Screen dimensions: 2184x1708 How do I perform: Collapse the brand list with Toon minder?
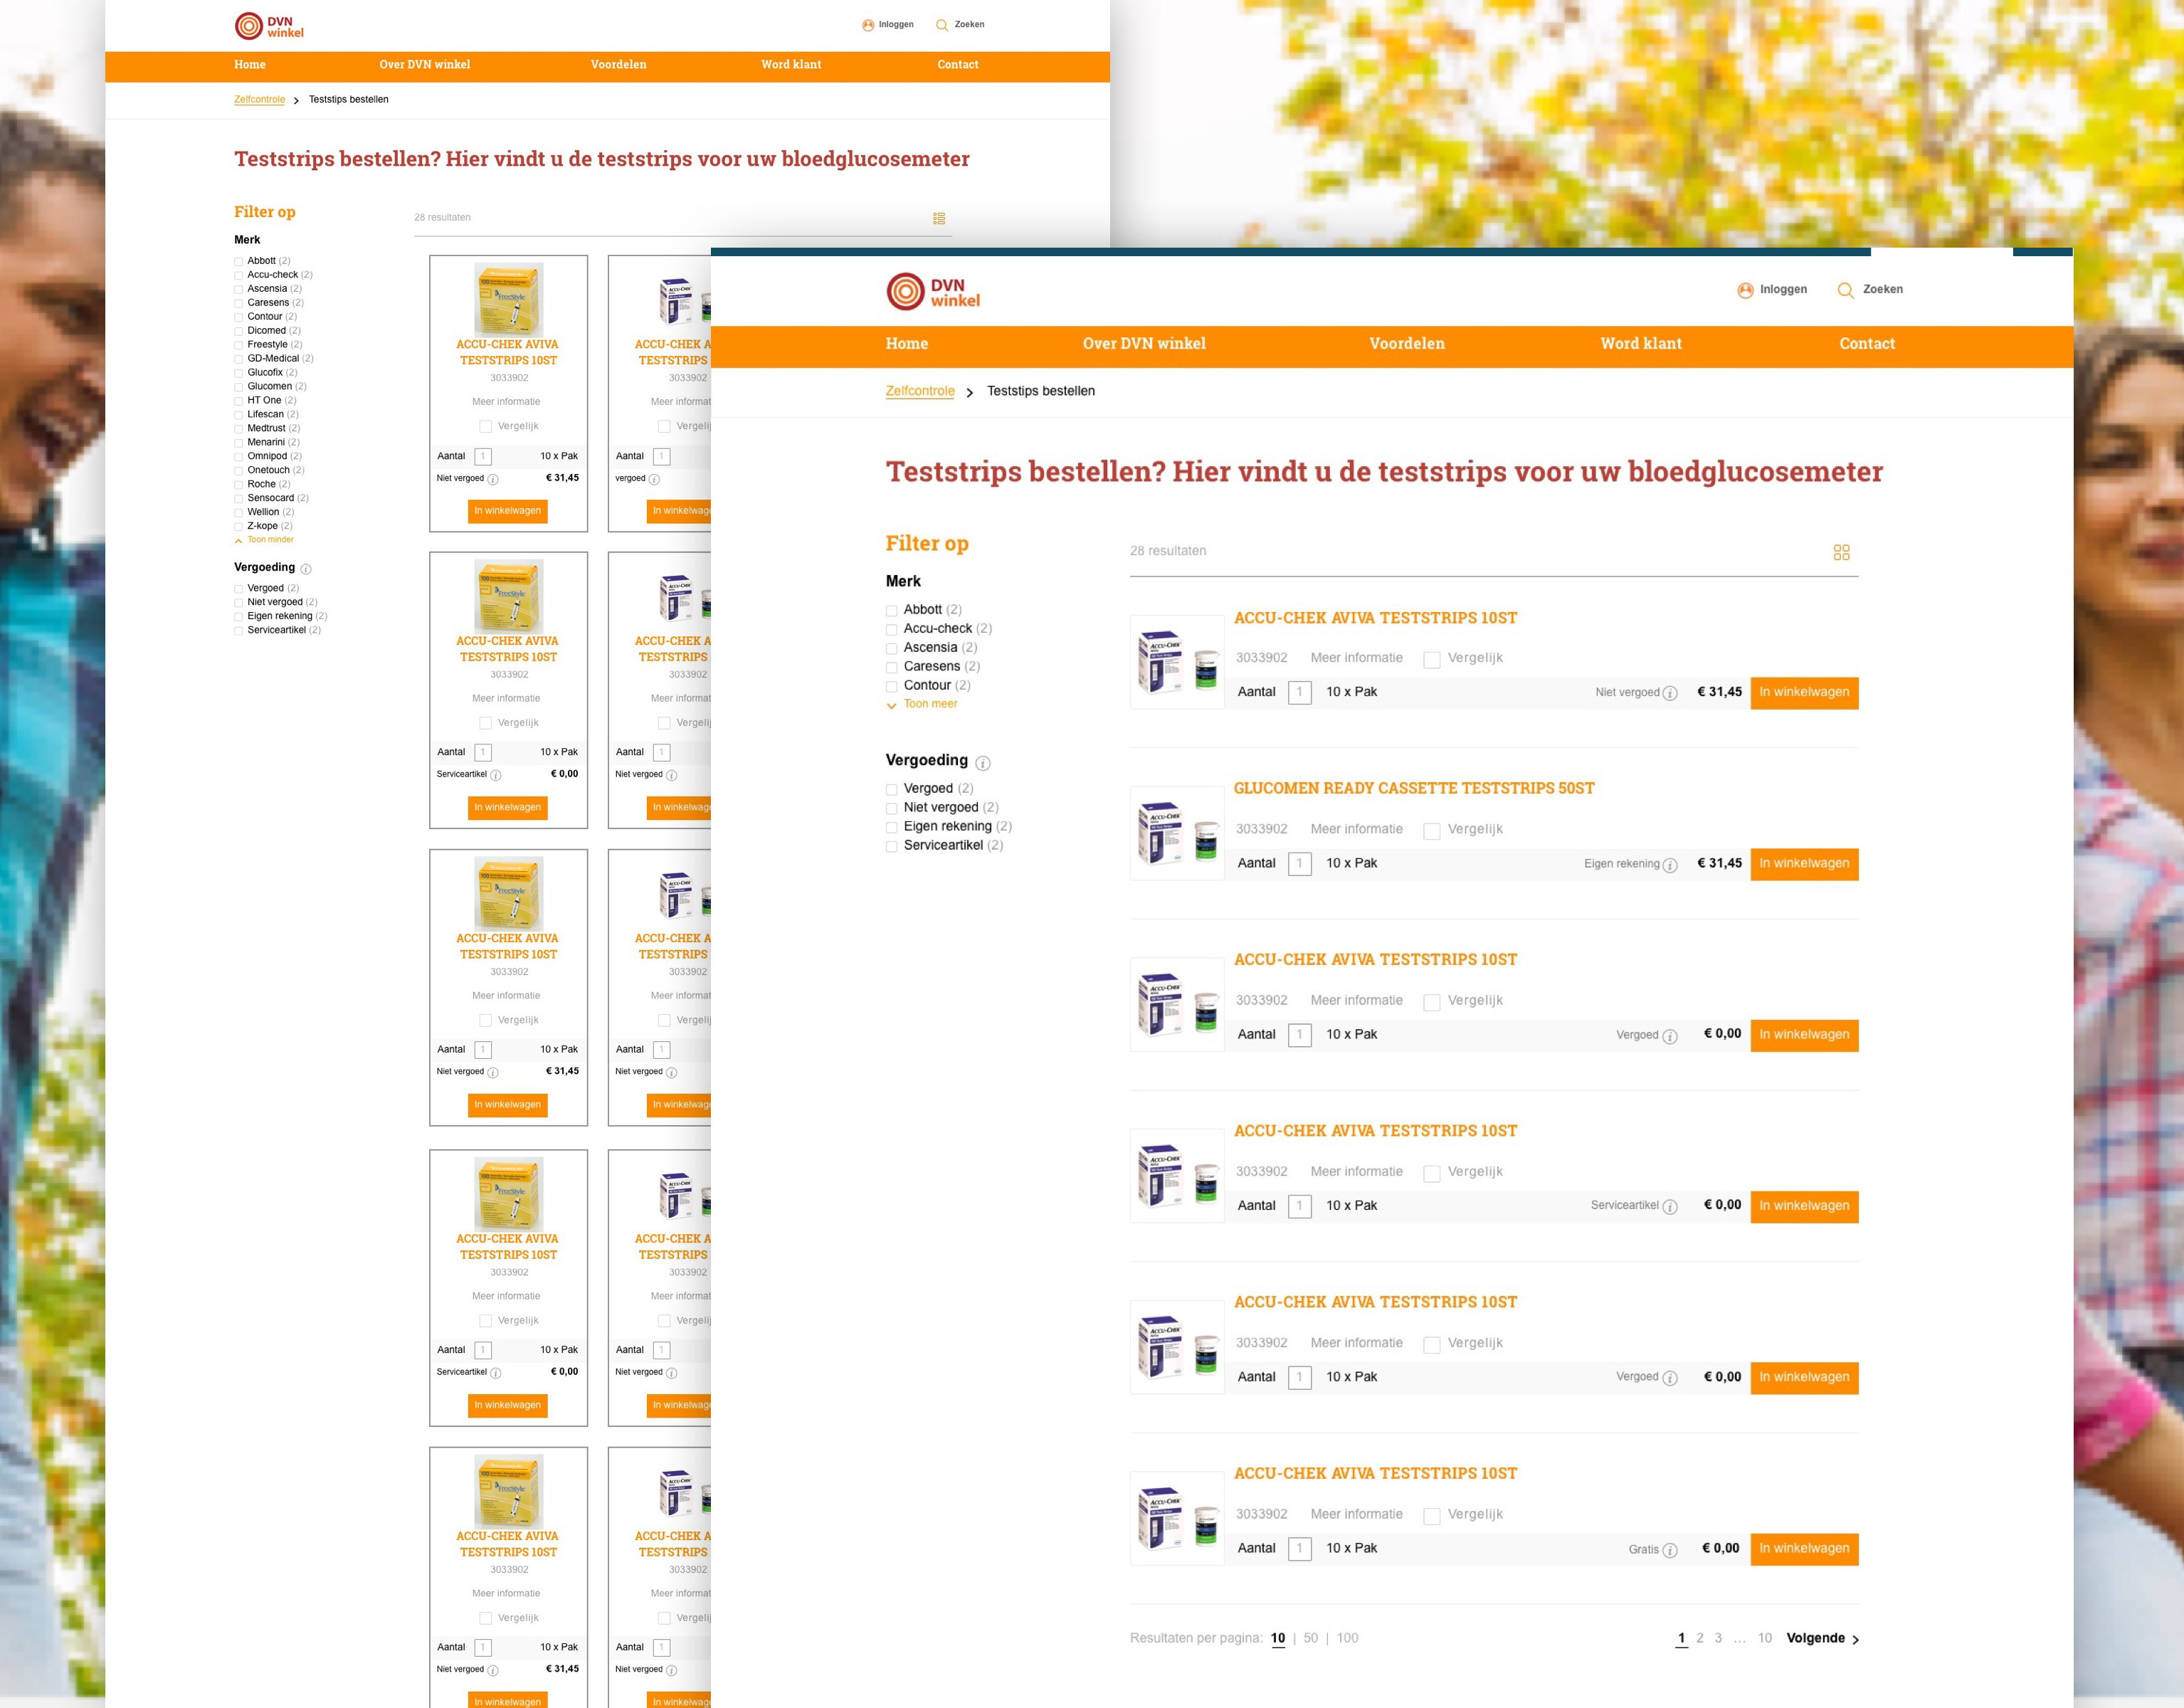click(x=269, y=540)
